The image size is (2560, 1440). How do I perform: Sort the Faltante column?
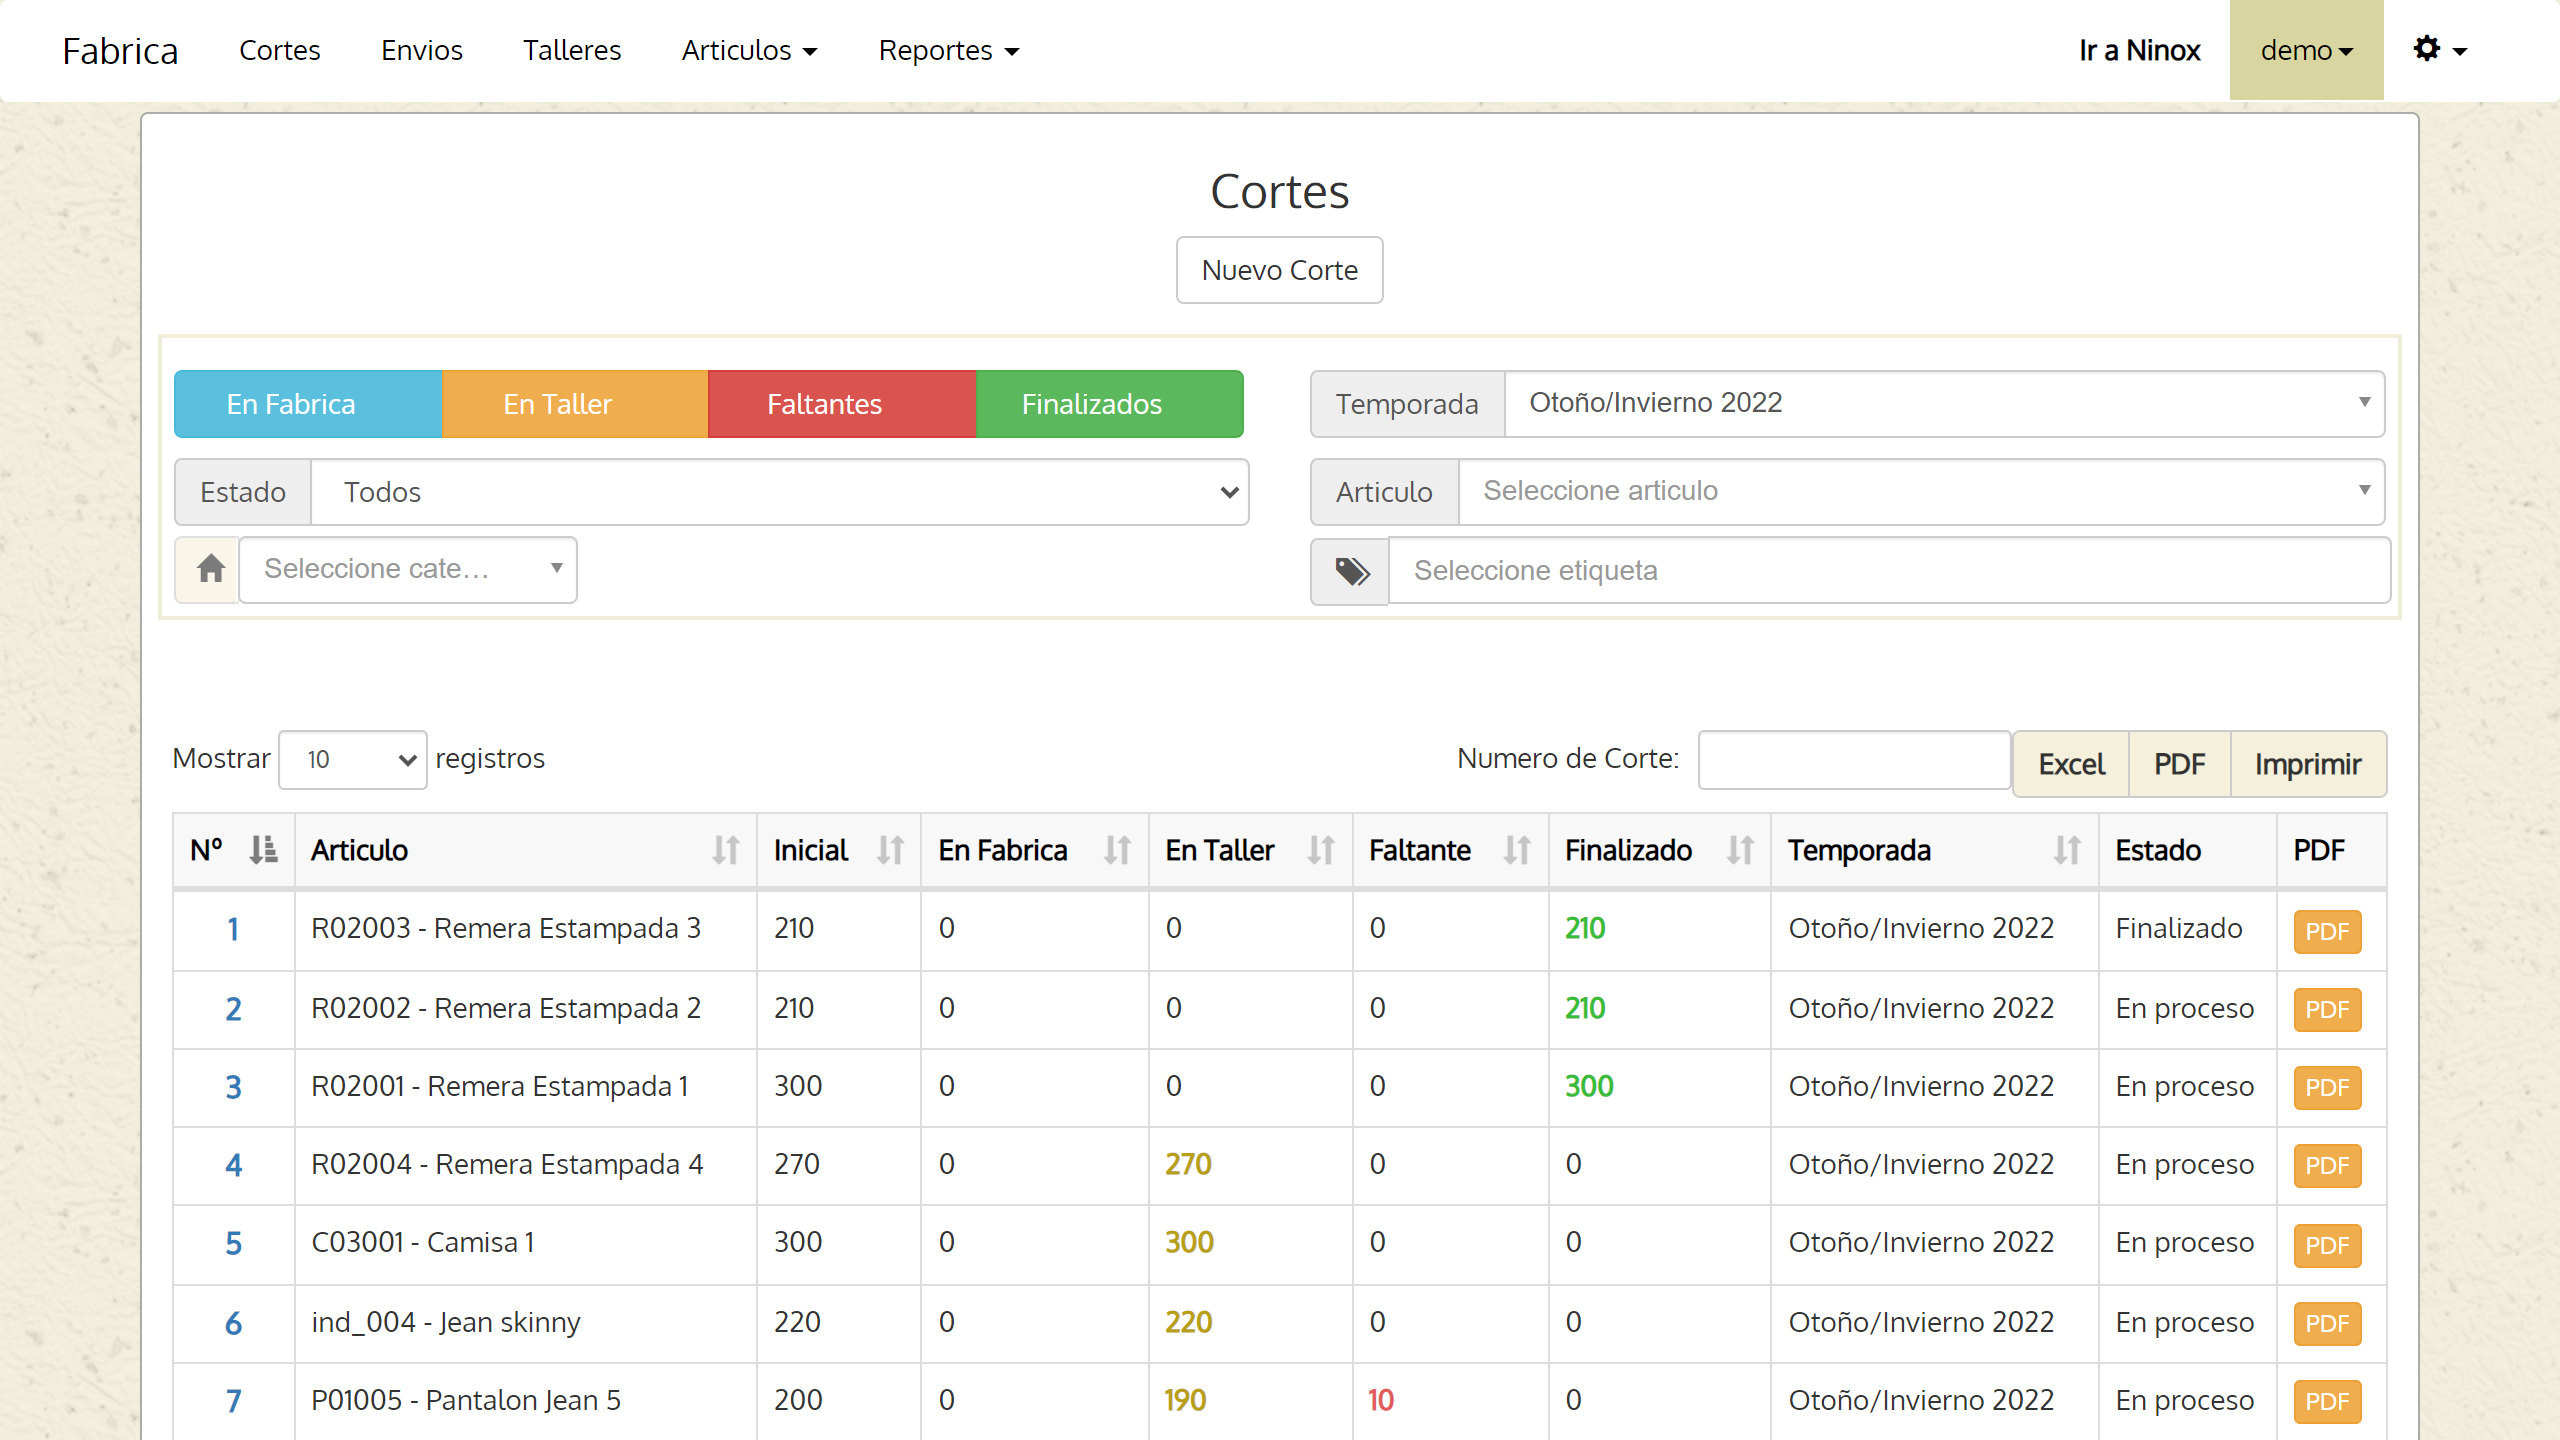click(1517, 850)
